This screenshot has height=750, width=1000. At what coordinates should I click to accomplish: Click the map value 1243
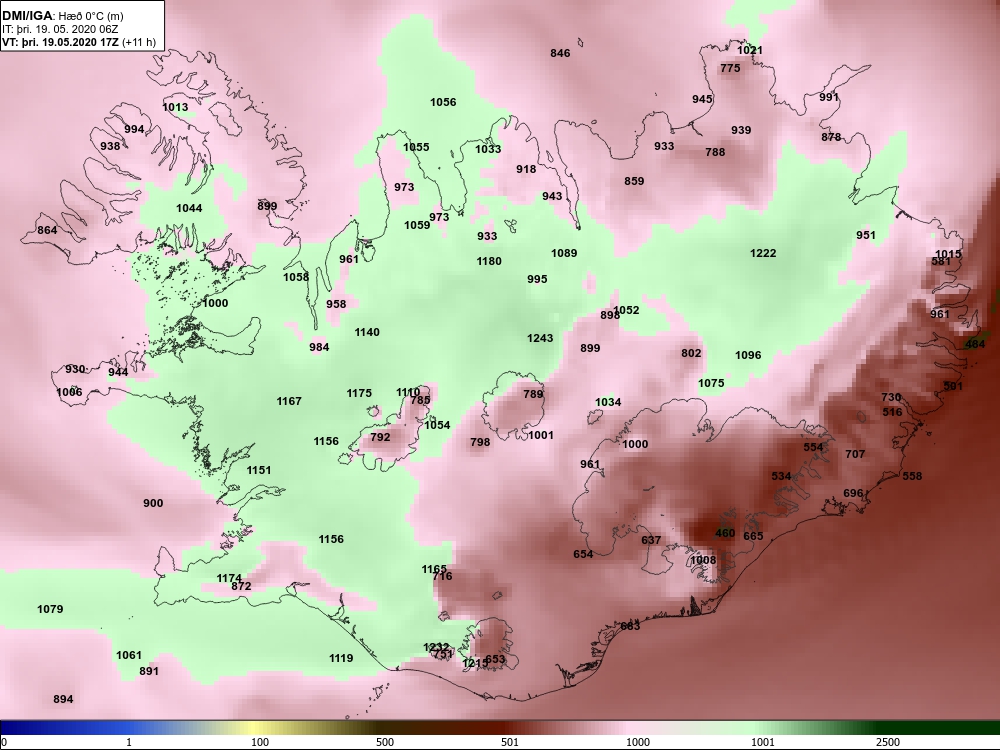[540, 338]
